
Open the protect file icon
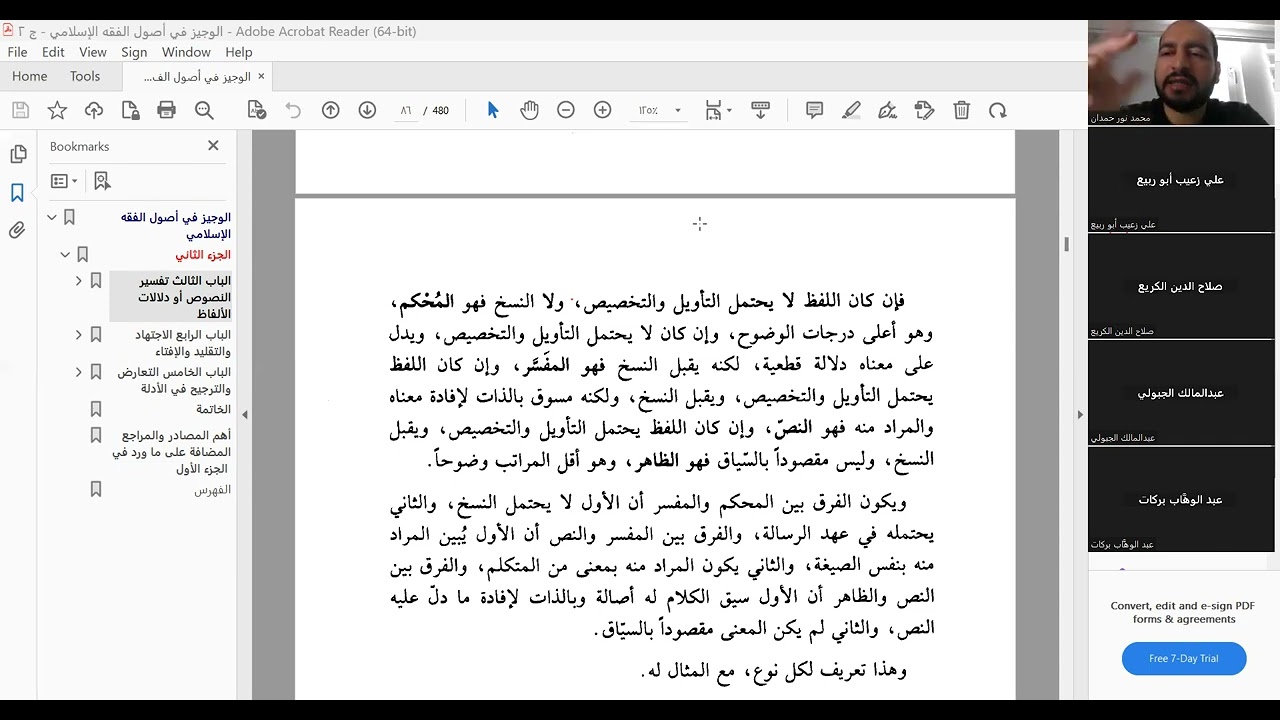(x=130, y=111)
